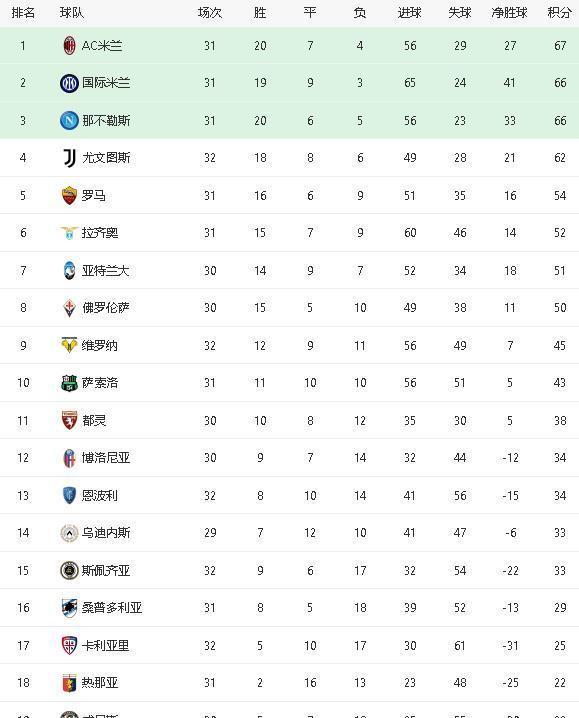Click the 佛罗伦萨 fleur-de-lis logo
Image resolution: width=579 pixels, height=718 pixels.
click(69, 308)
